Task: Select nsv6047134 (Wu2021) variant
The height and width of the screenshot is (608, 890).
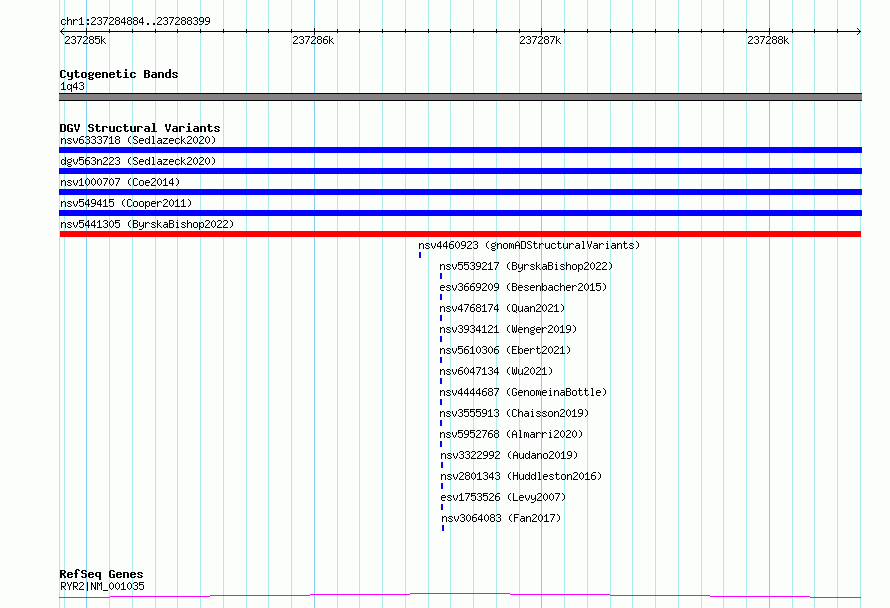Action: [x=496, y=371]
